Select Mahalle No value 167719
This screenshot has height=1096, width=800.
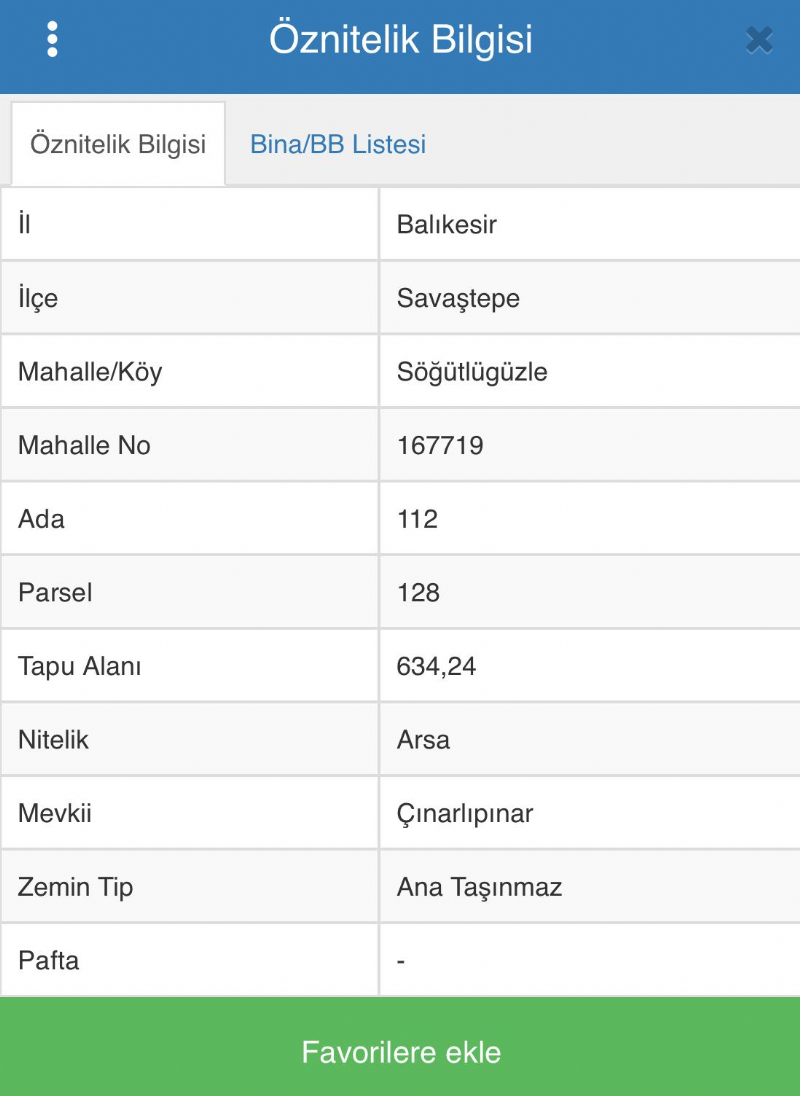pos(440,445)
